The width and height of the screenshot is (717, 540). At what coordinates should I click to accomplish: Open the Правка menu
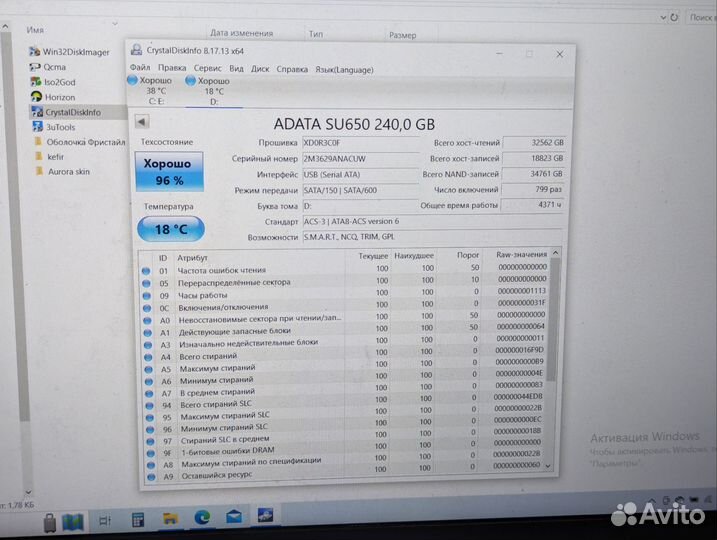[x=172, y=68]
